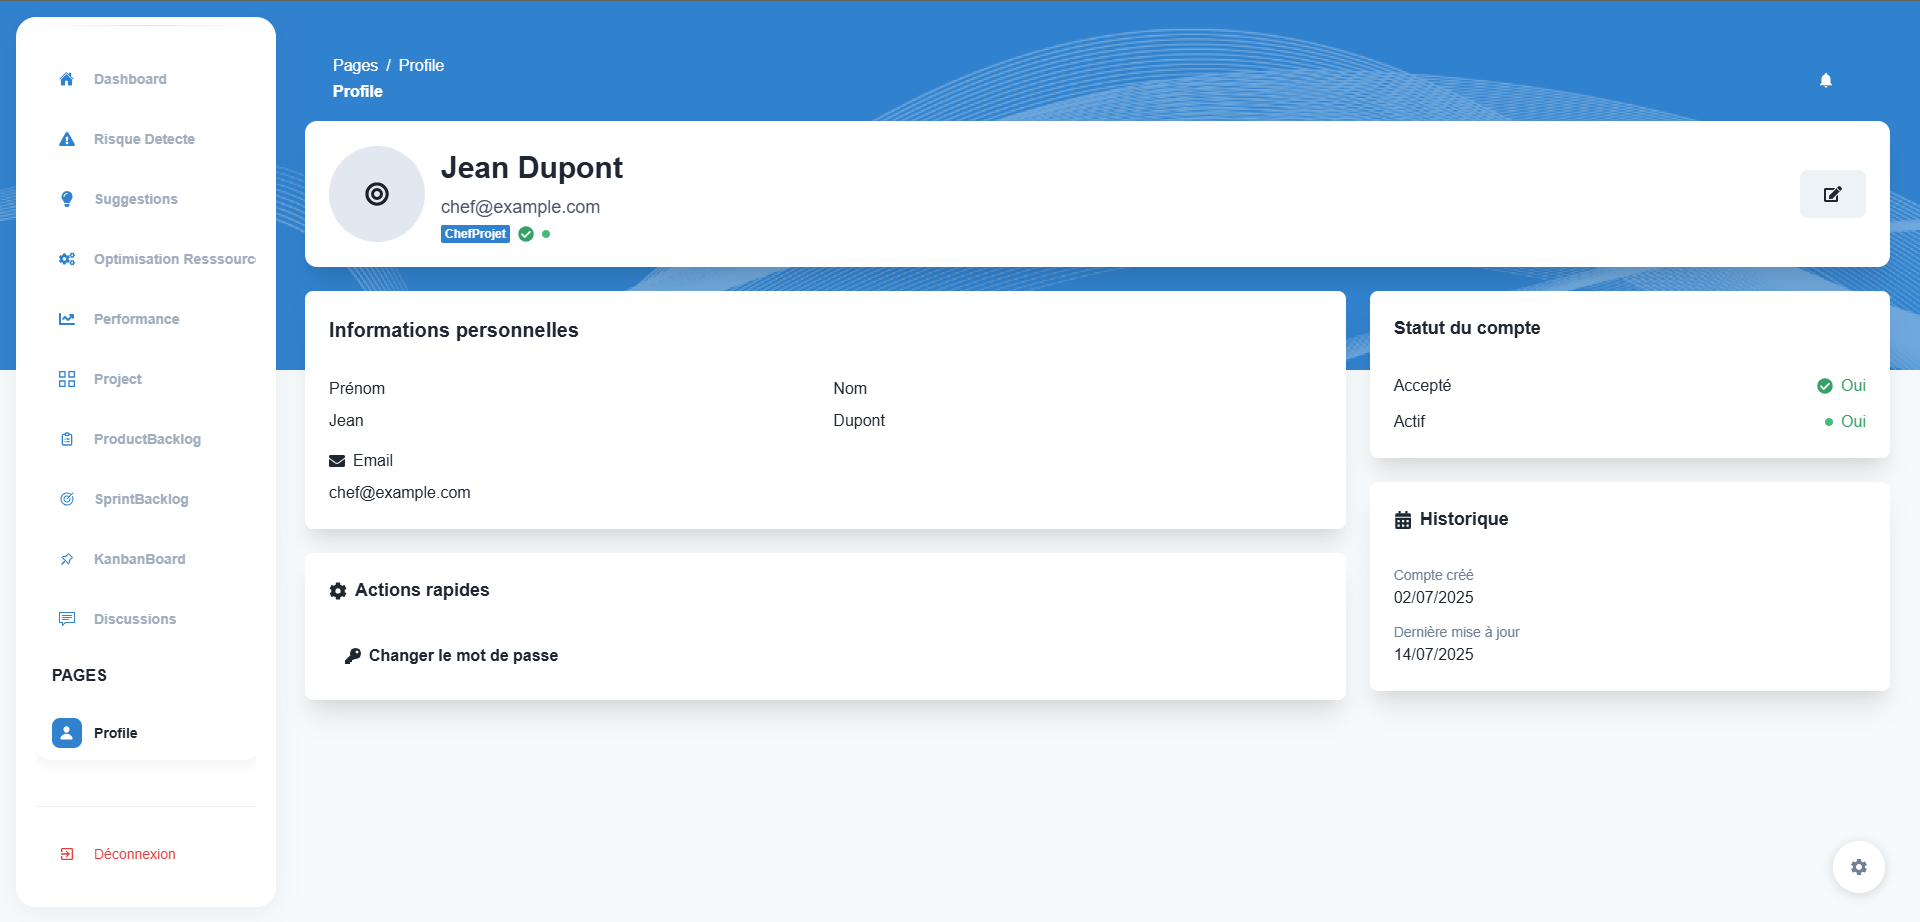
Task: Click the Dashboard home icon
Action: click(x=67, y=79)
